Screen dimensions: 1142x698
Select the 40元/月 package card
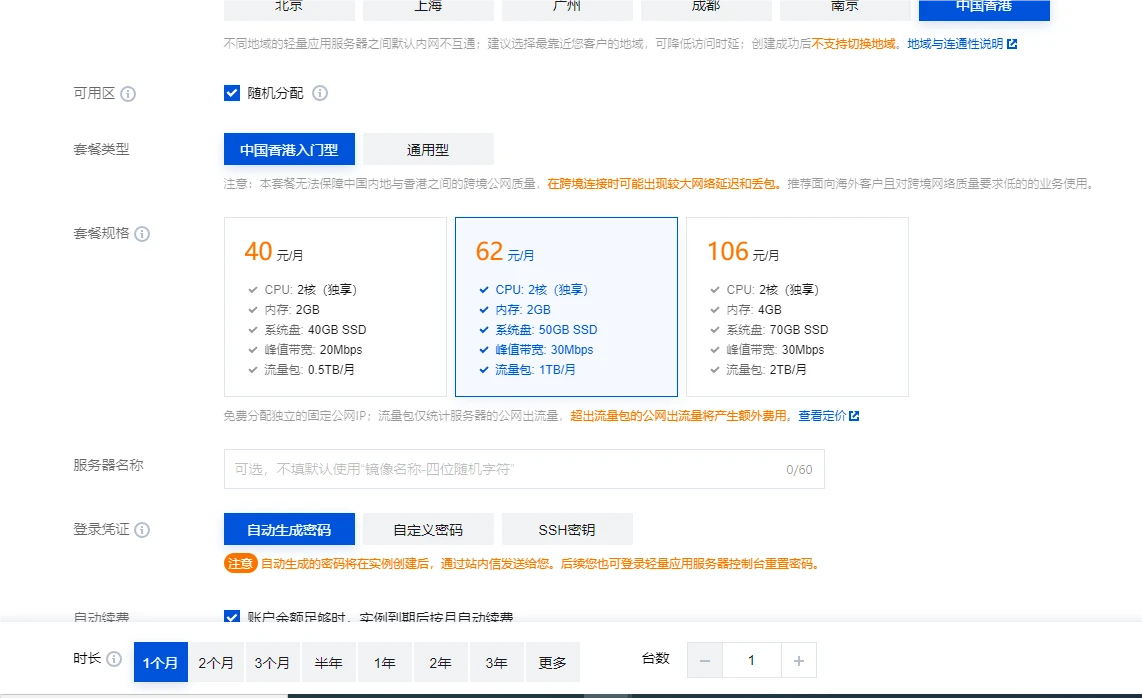click(x=335, y=307)
